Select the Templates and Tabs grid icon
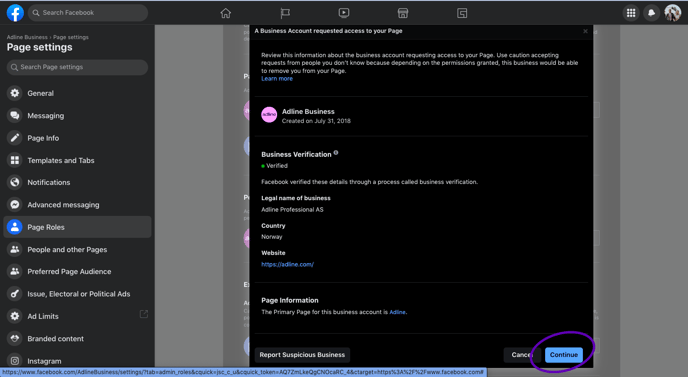 15,160
